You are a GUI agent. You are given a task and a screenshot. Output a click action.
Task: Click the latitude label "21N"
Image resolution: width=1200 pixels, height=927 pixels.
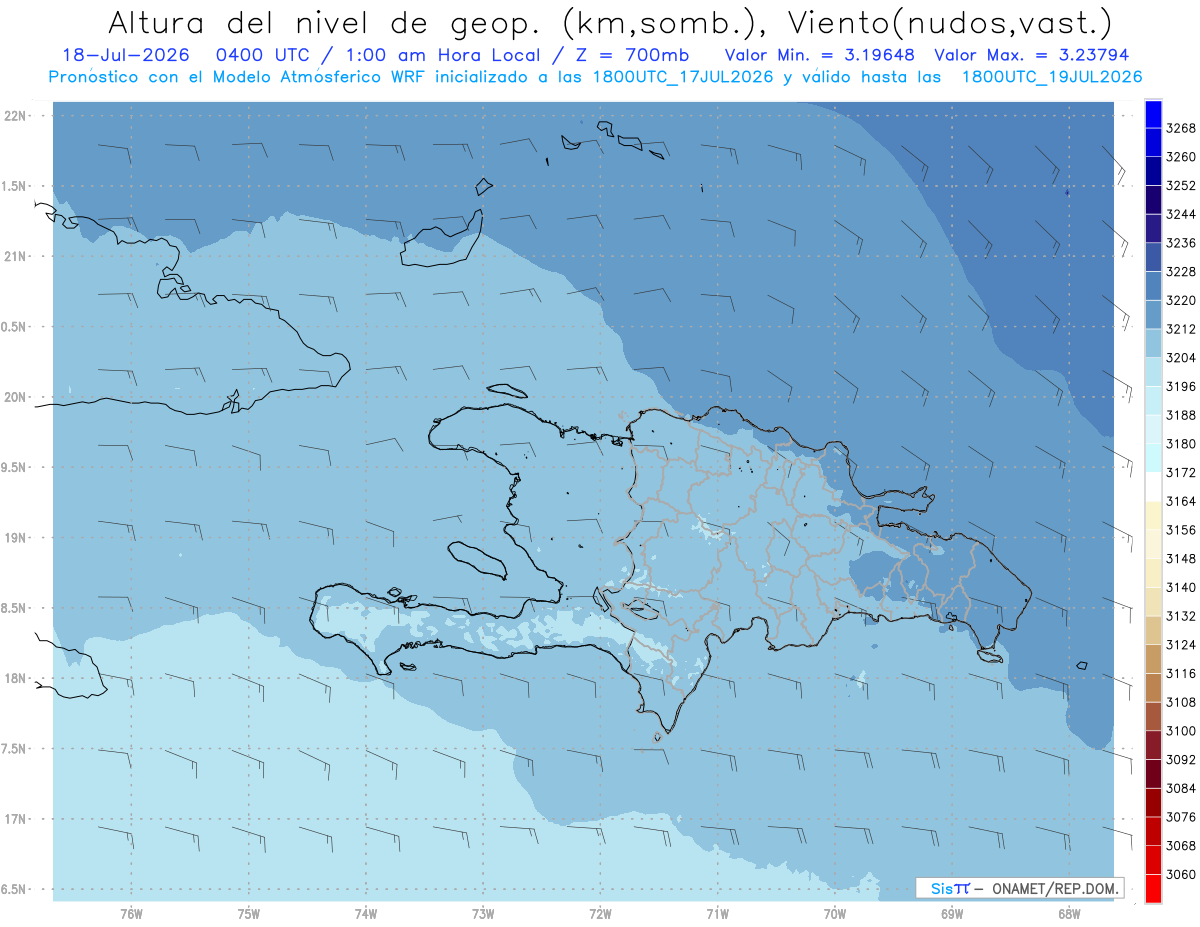(16, 256)
